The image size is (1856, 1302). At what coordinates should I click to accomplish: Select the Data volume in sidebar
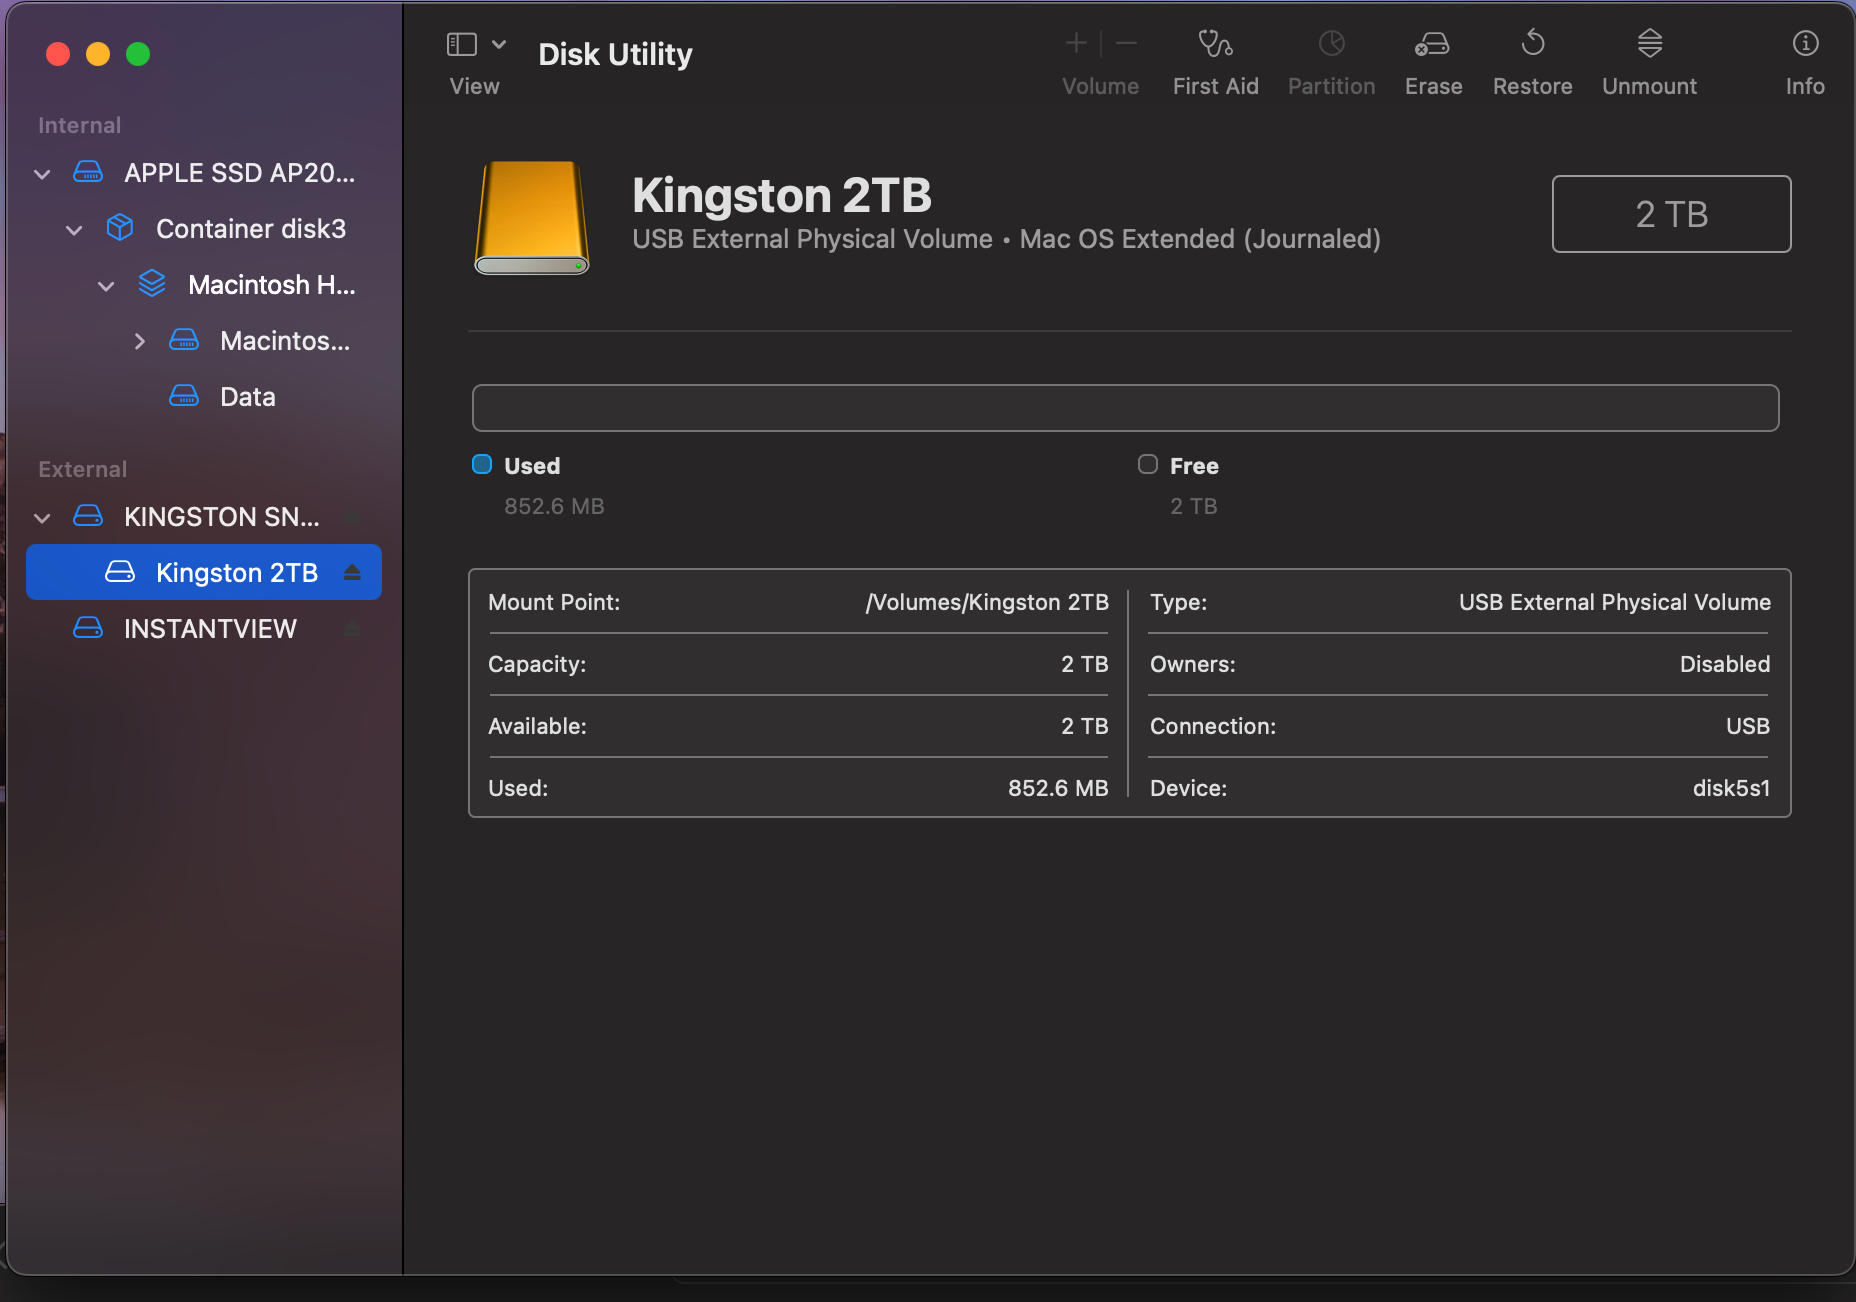tap(204, 396)
